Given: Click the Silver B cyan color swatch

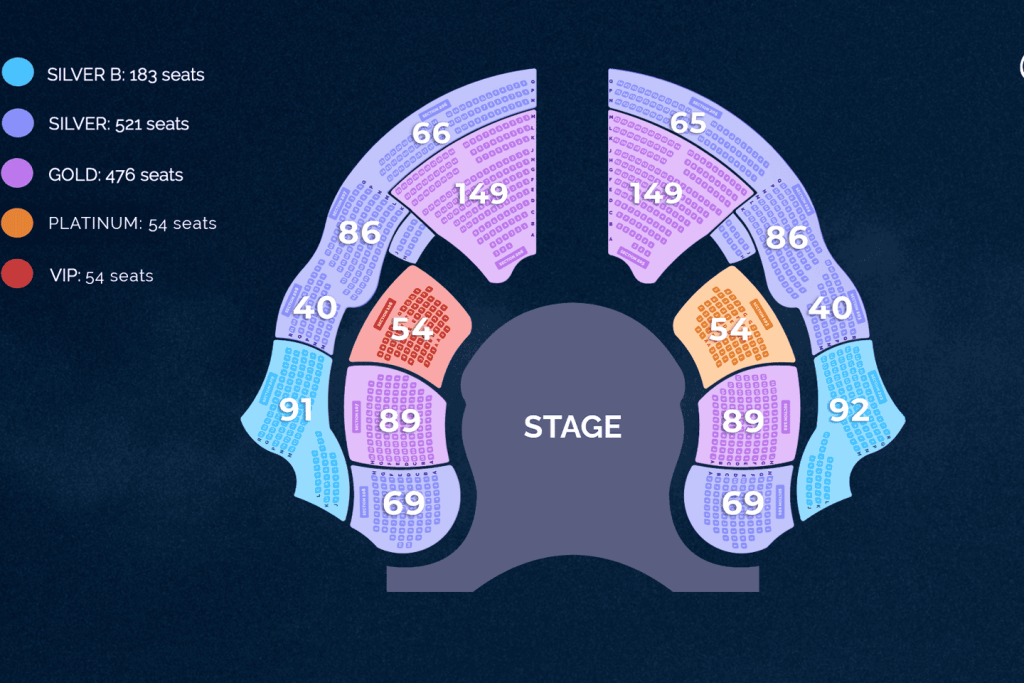Looking at the screenshot, I should click(18, 72).
